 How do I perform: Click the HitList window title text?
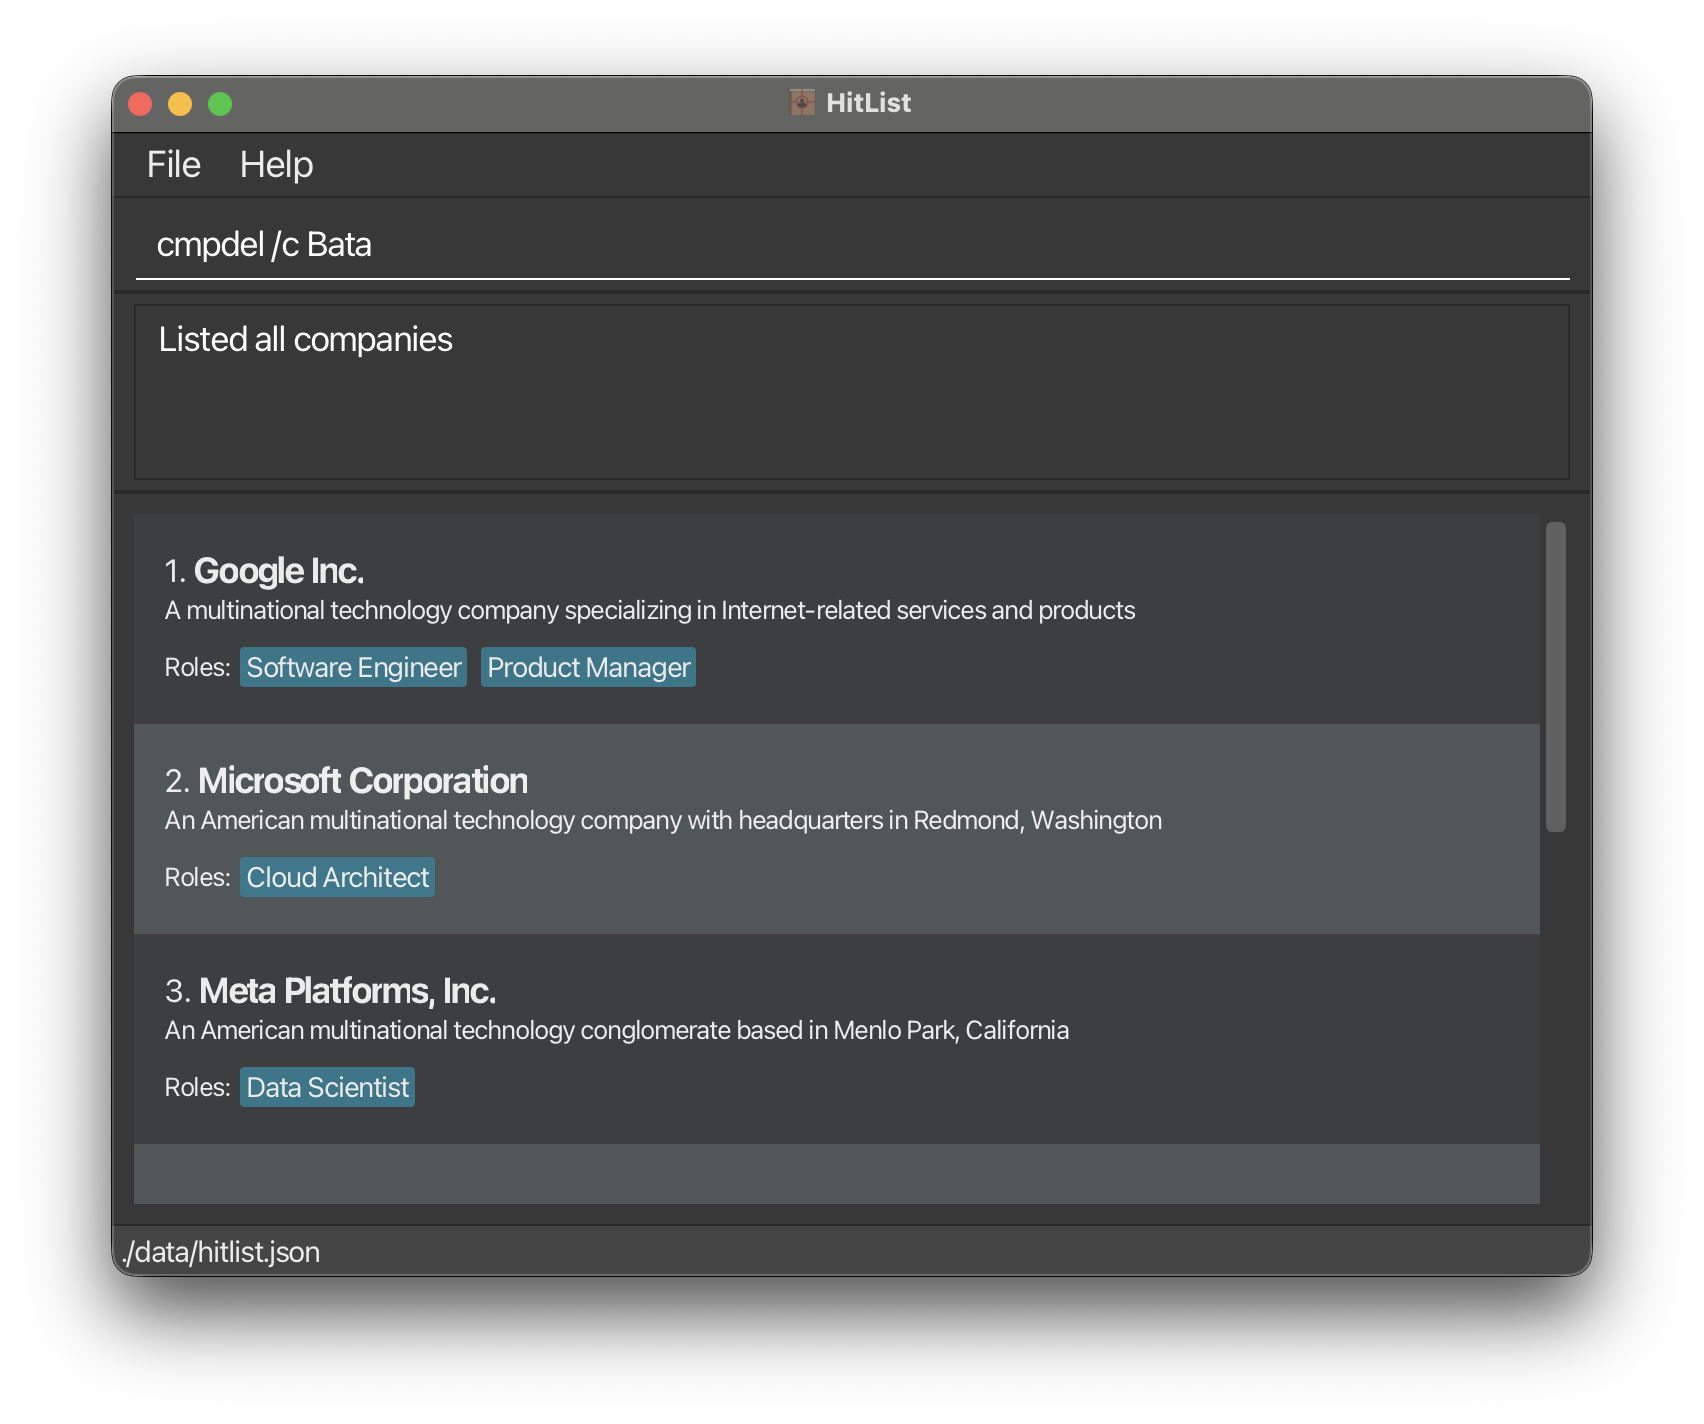[868, 103]
